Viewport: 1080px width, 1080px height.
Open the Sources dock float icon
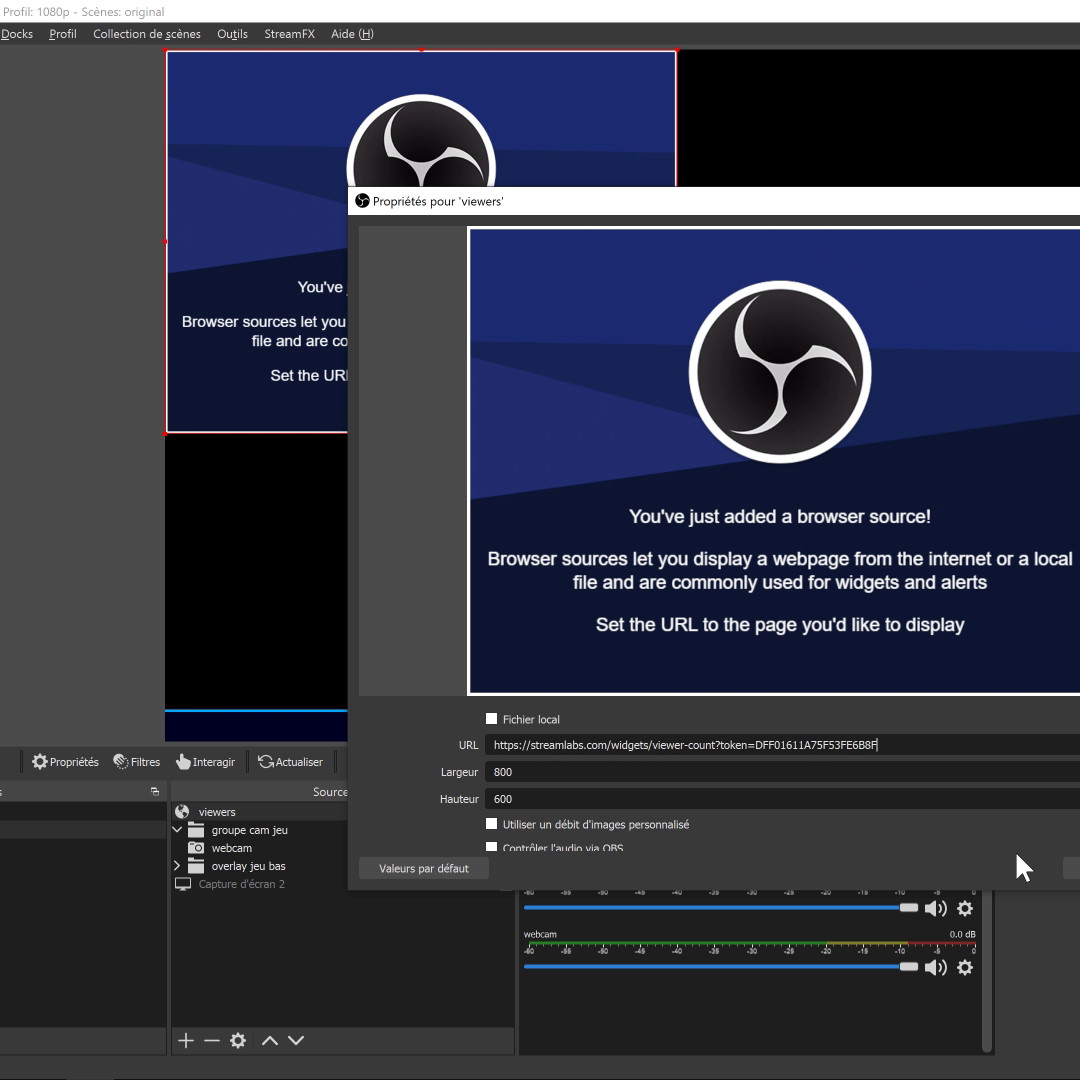[154, 791]
